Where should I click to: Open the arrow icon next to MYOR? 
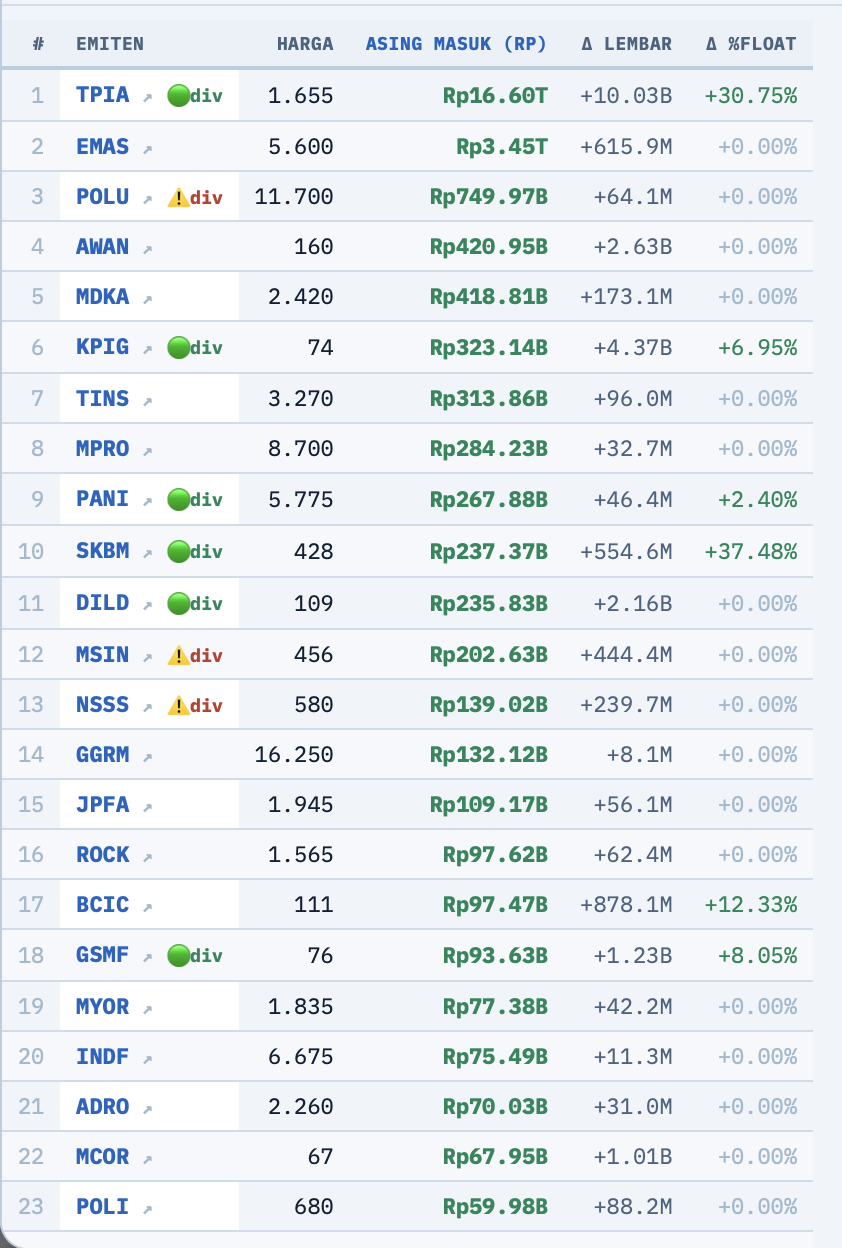(x=147, y=1009)
